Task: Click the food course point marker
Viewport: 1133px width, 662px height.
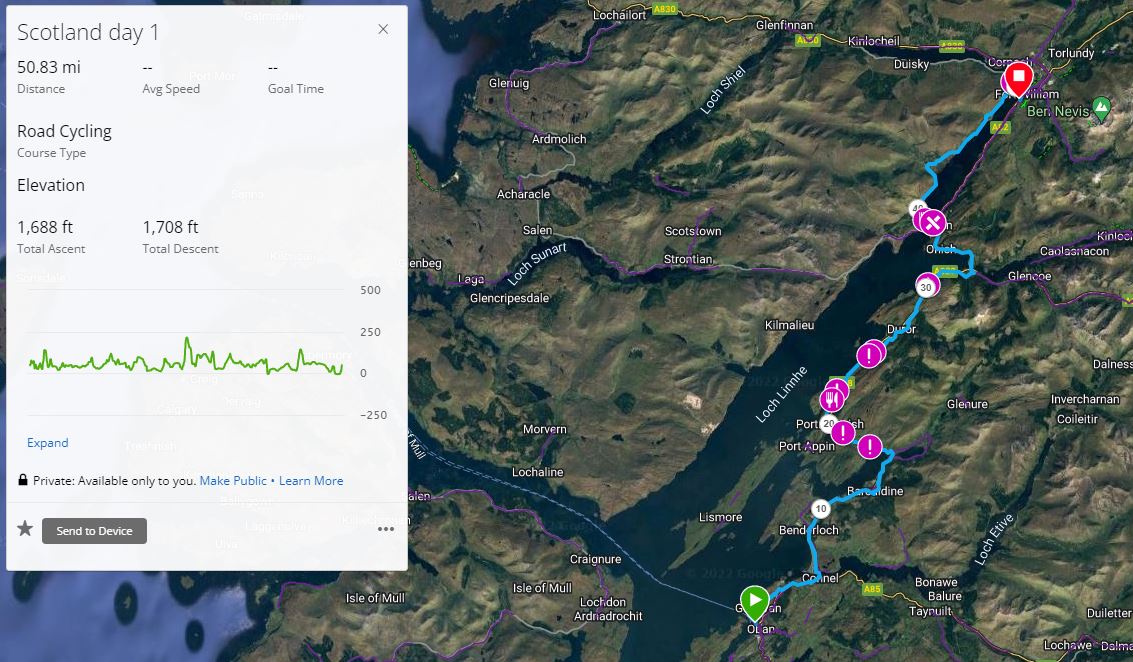Action: pyautogui.click(x=832, y=400)
